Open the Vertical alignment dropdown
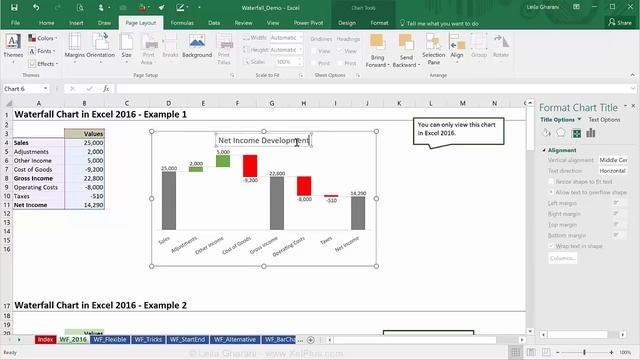This screenshot has height=360, width=640. pos(613,160)
